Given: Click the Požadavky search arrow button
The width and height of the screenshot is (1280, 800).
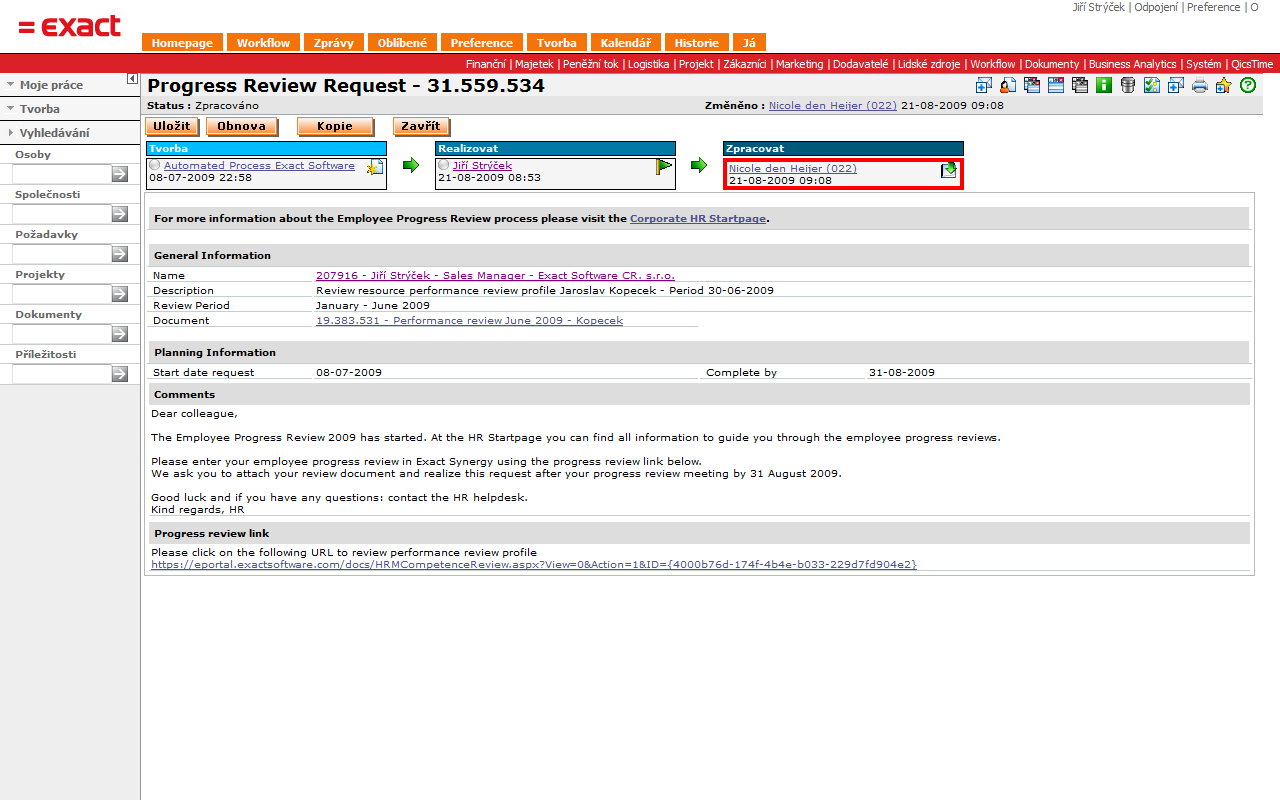Looking at the screenshot, I should coord(120,254).
